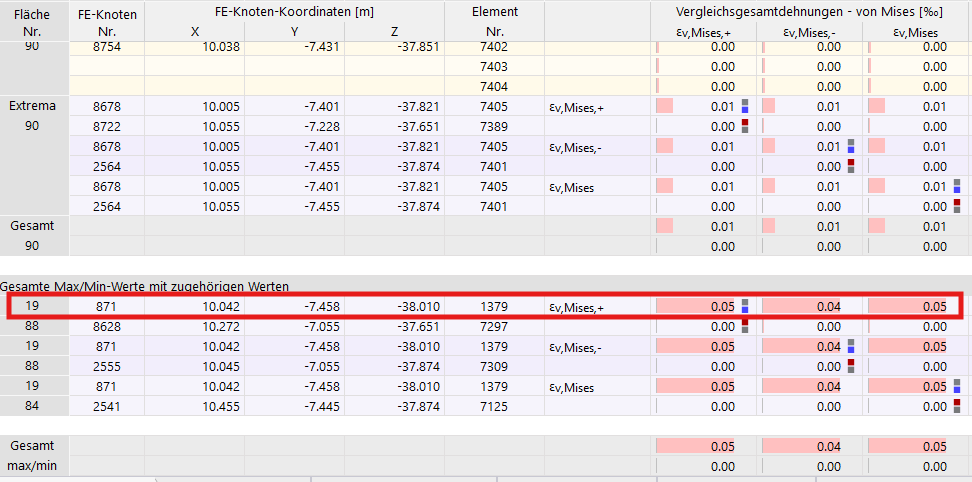The width and height of the screenshot is (972, 482).
Task: Click red min marker in element 7401 εv,Mises,- row
Action: click(851, 163)
